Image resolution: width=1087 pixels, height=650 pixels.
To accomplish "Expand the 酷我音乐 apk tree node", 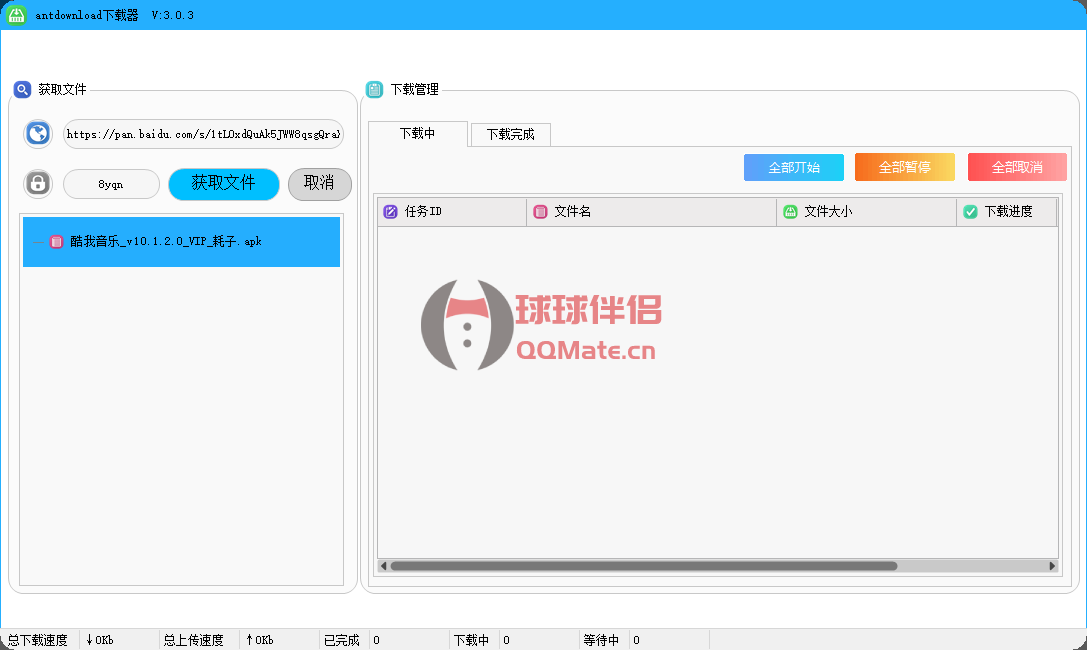I will coord(38,242).
